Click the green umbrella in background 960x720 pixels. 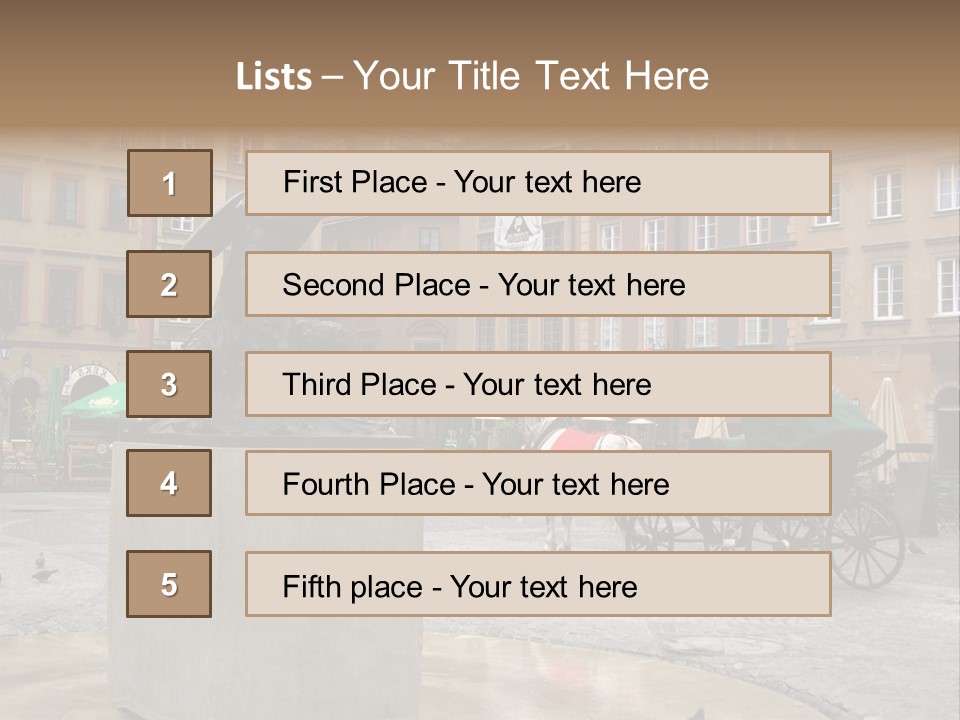[x=96, y=400]
